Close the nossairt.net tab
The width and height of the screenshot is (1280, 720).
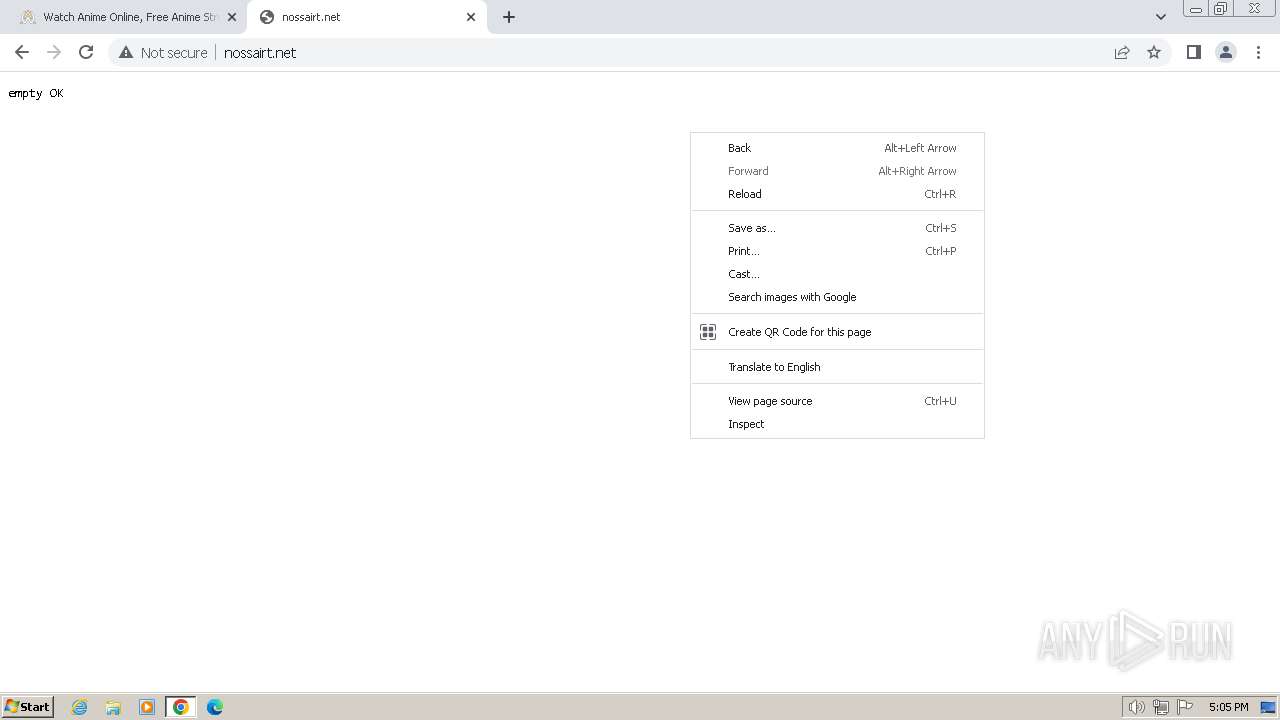(x=471, y=17)
